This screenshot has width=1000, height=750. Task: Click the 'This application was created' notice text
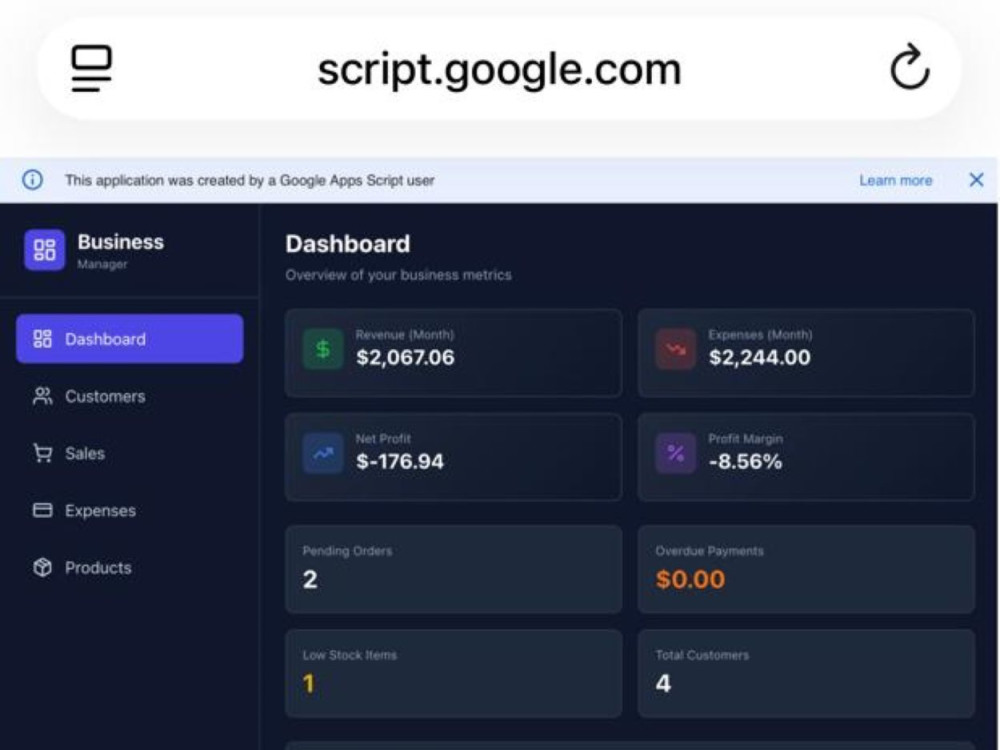(249, 180)
